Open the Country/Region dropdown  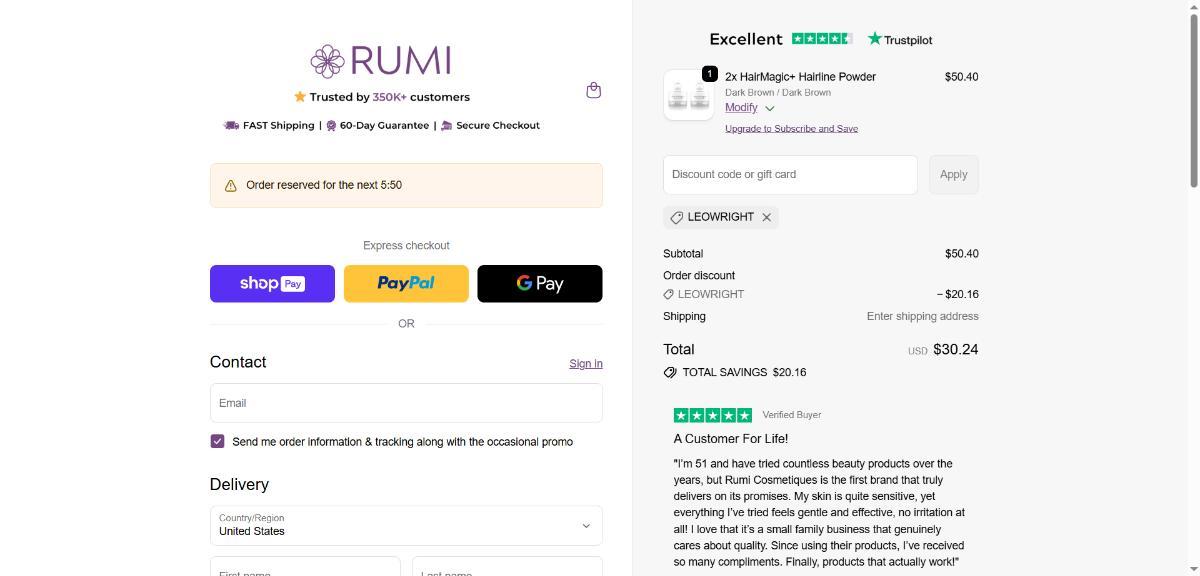click(x=406, y=525)
